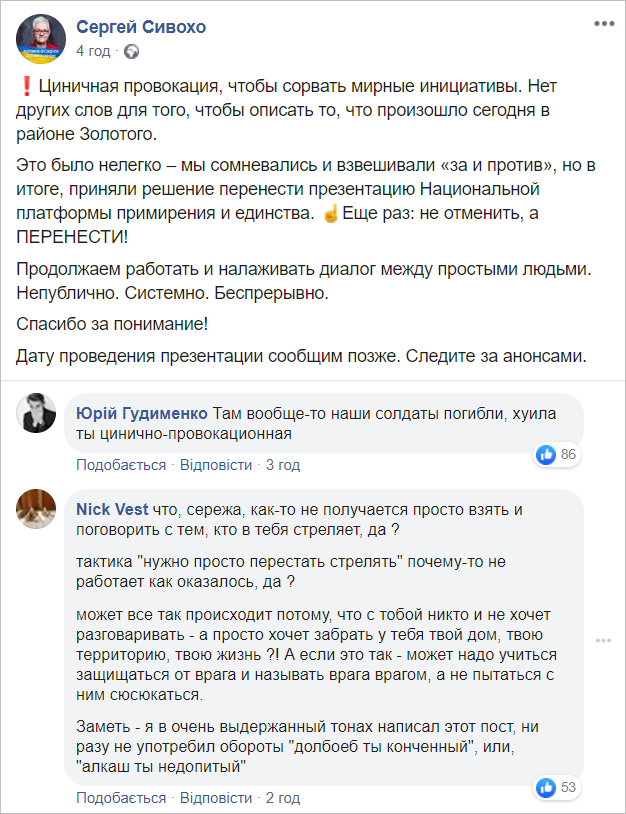Screen dimensions: 626x814
Task: Open options menu for Nick Vest's comment
Action: click(x=603, y=640)
